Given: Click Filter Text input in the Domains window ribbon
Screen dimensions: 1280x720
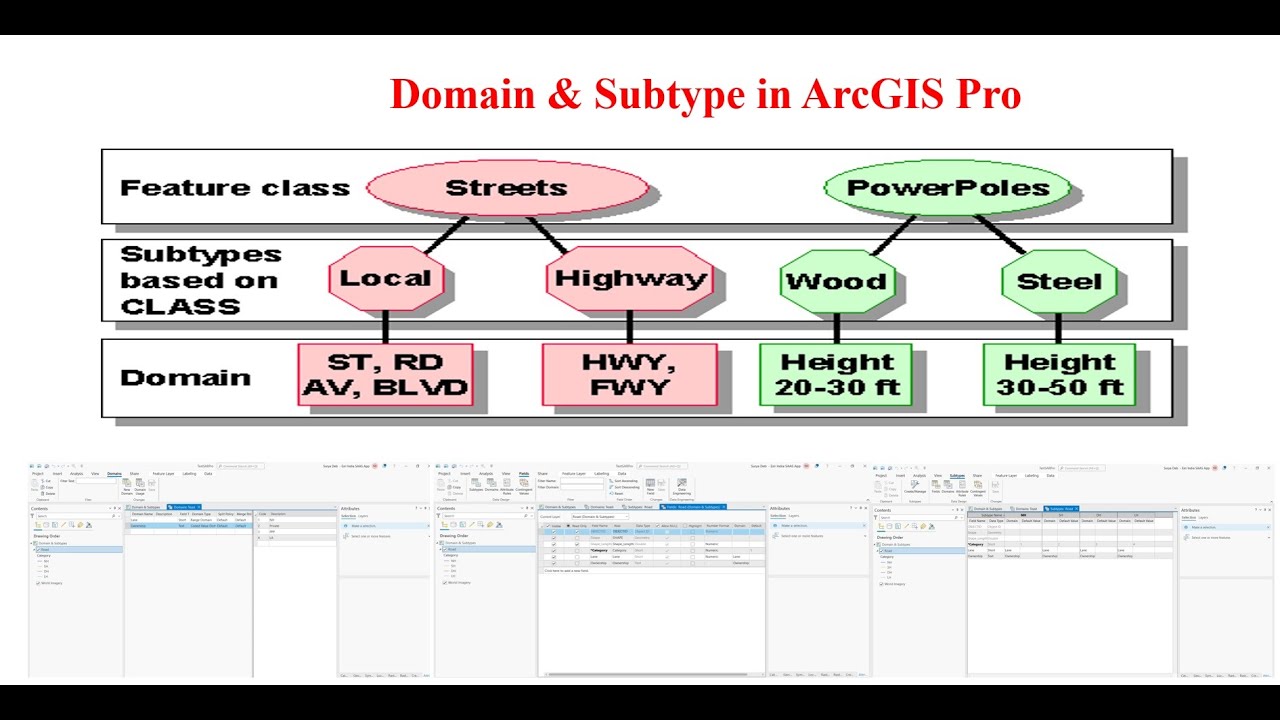Looking at the screenshot, I should click(x=96, y=481).
